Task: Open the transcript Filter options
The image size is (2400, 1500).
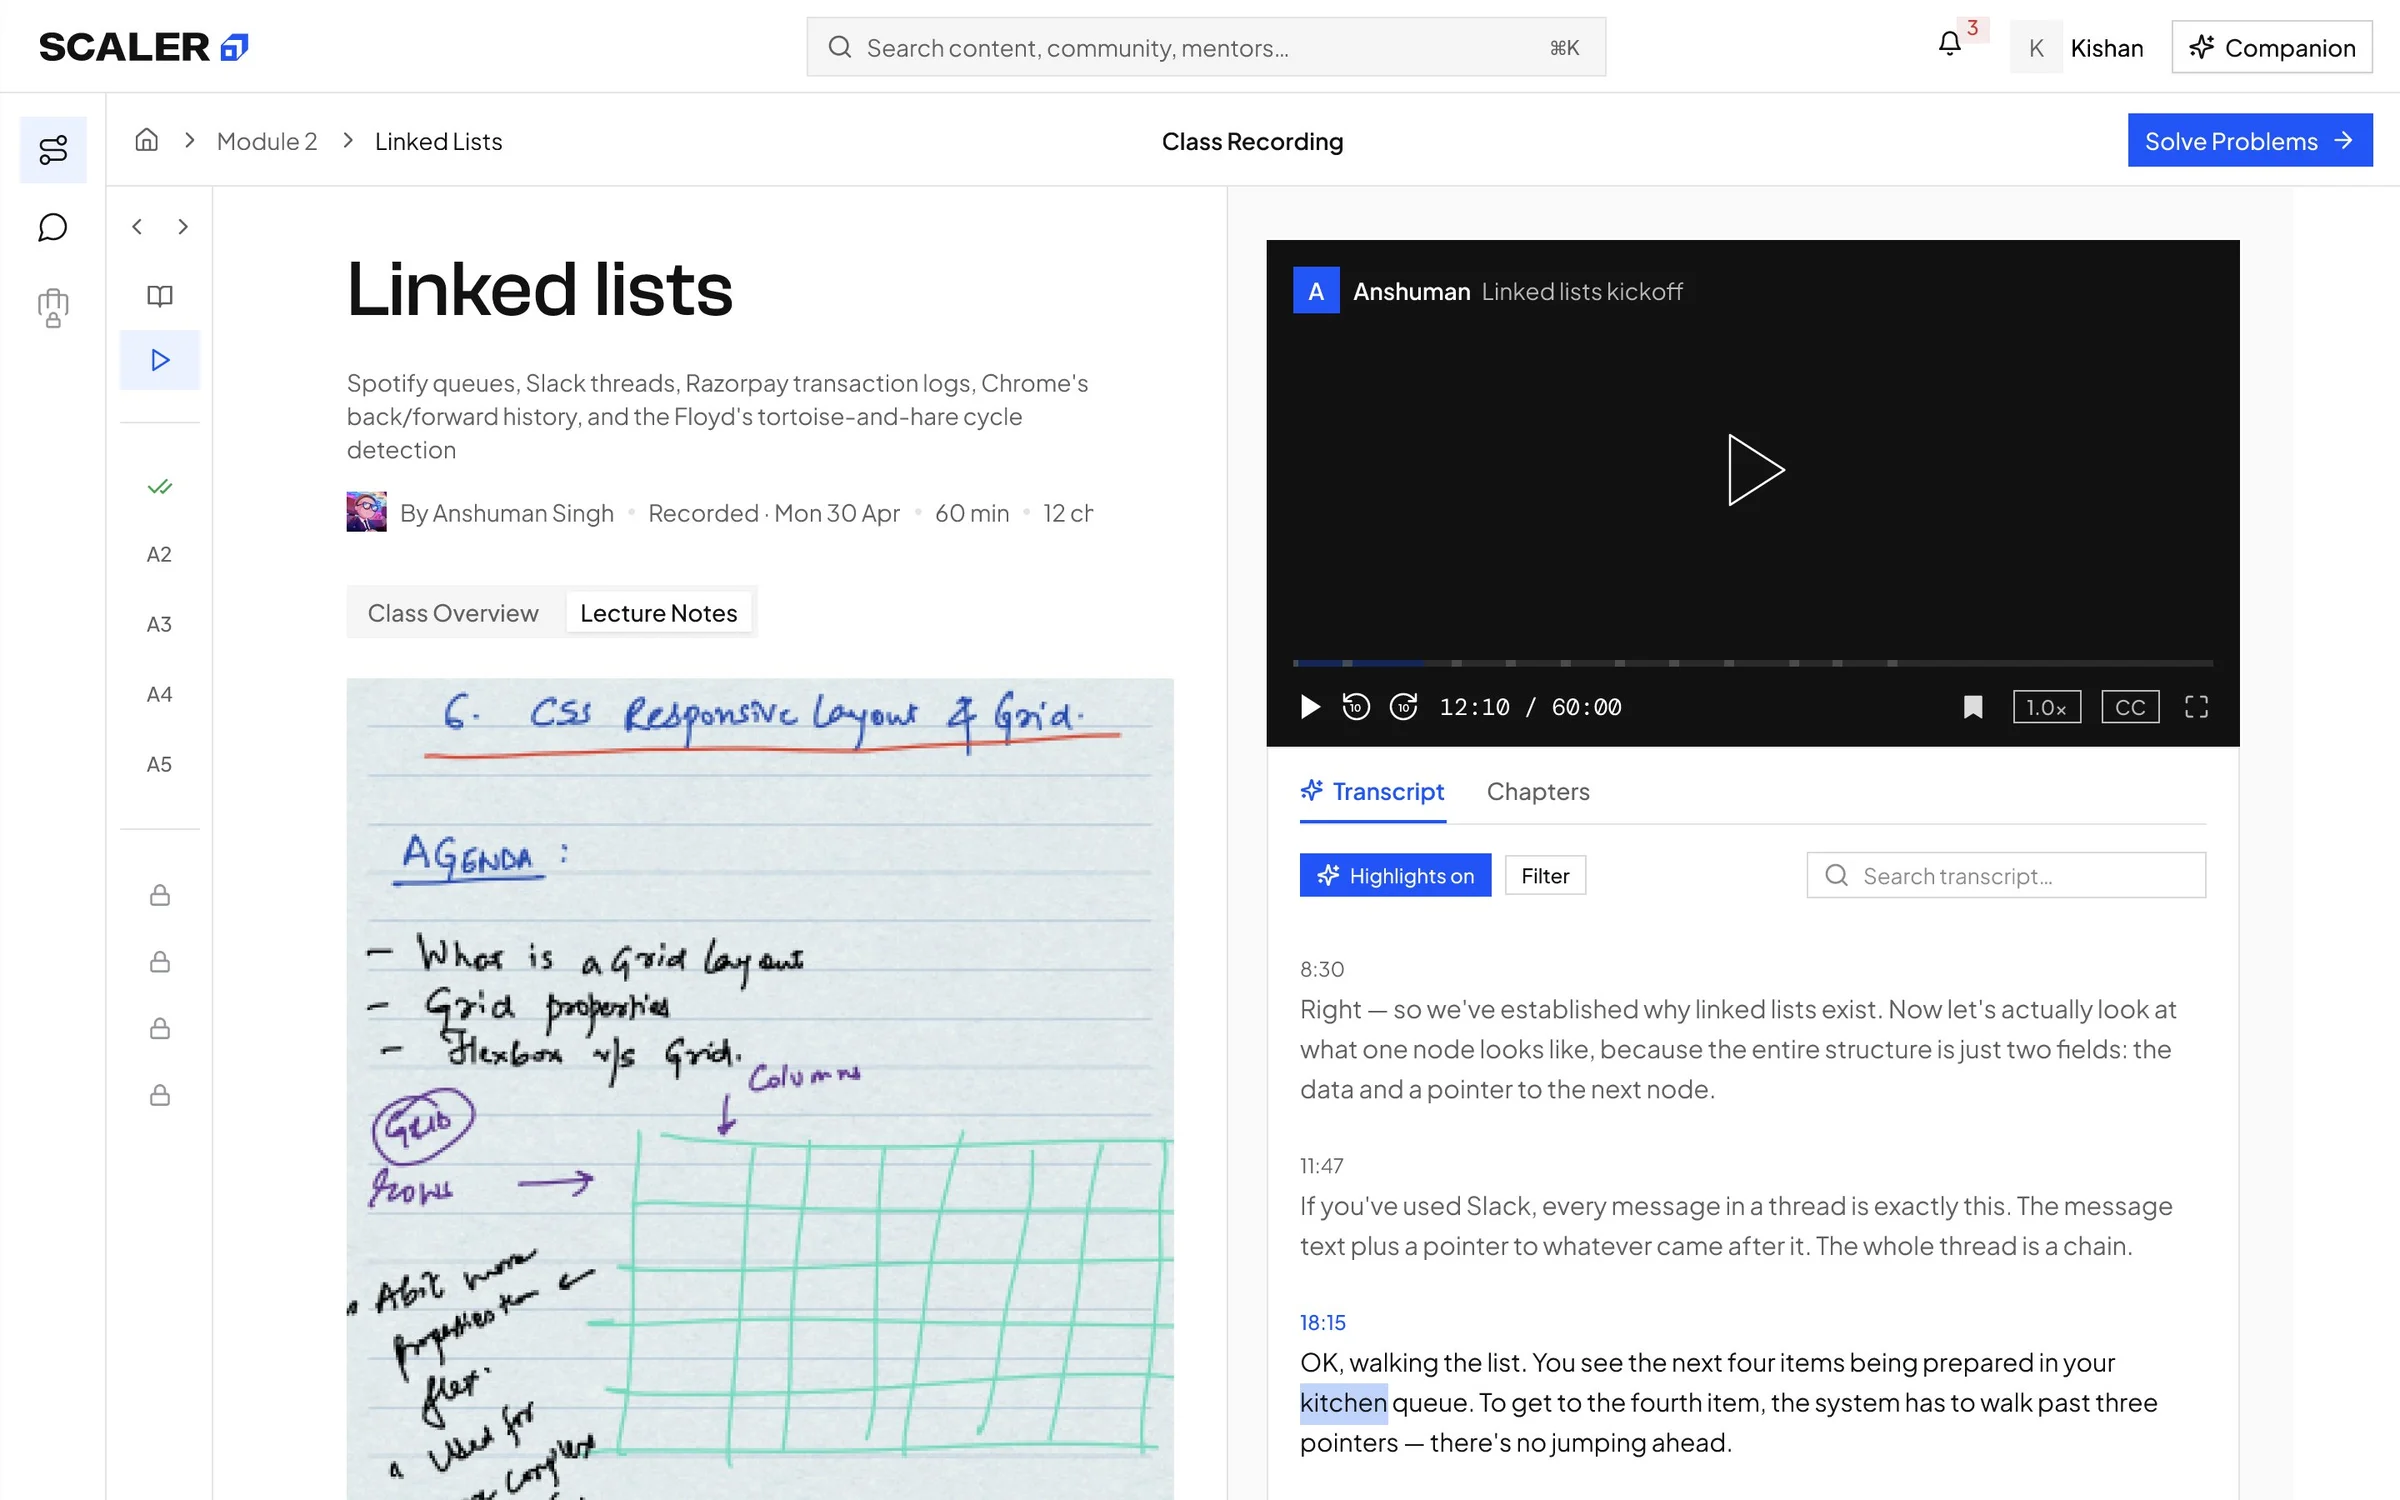Action: (1545, 875)
